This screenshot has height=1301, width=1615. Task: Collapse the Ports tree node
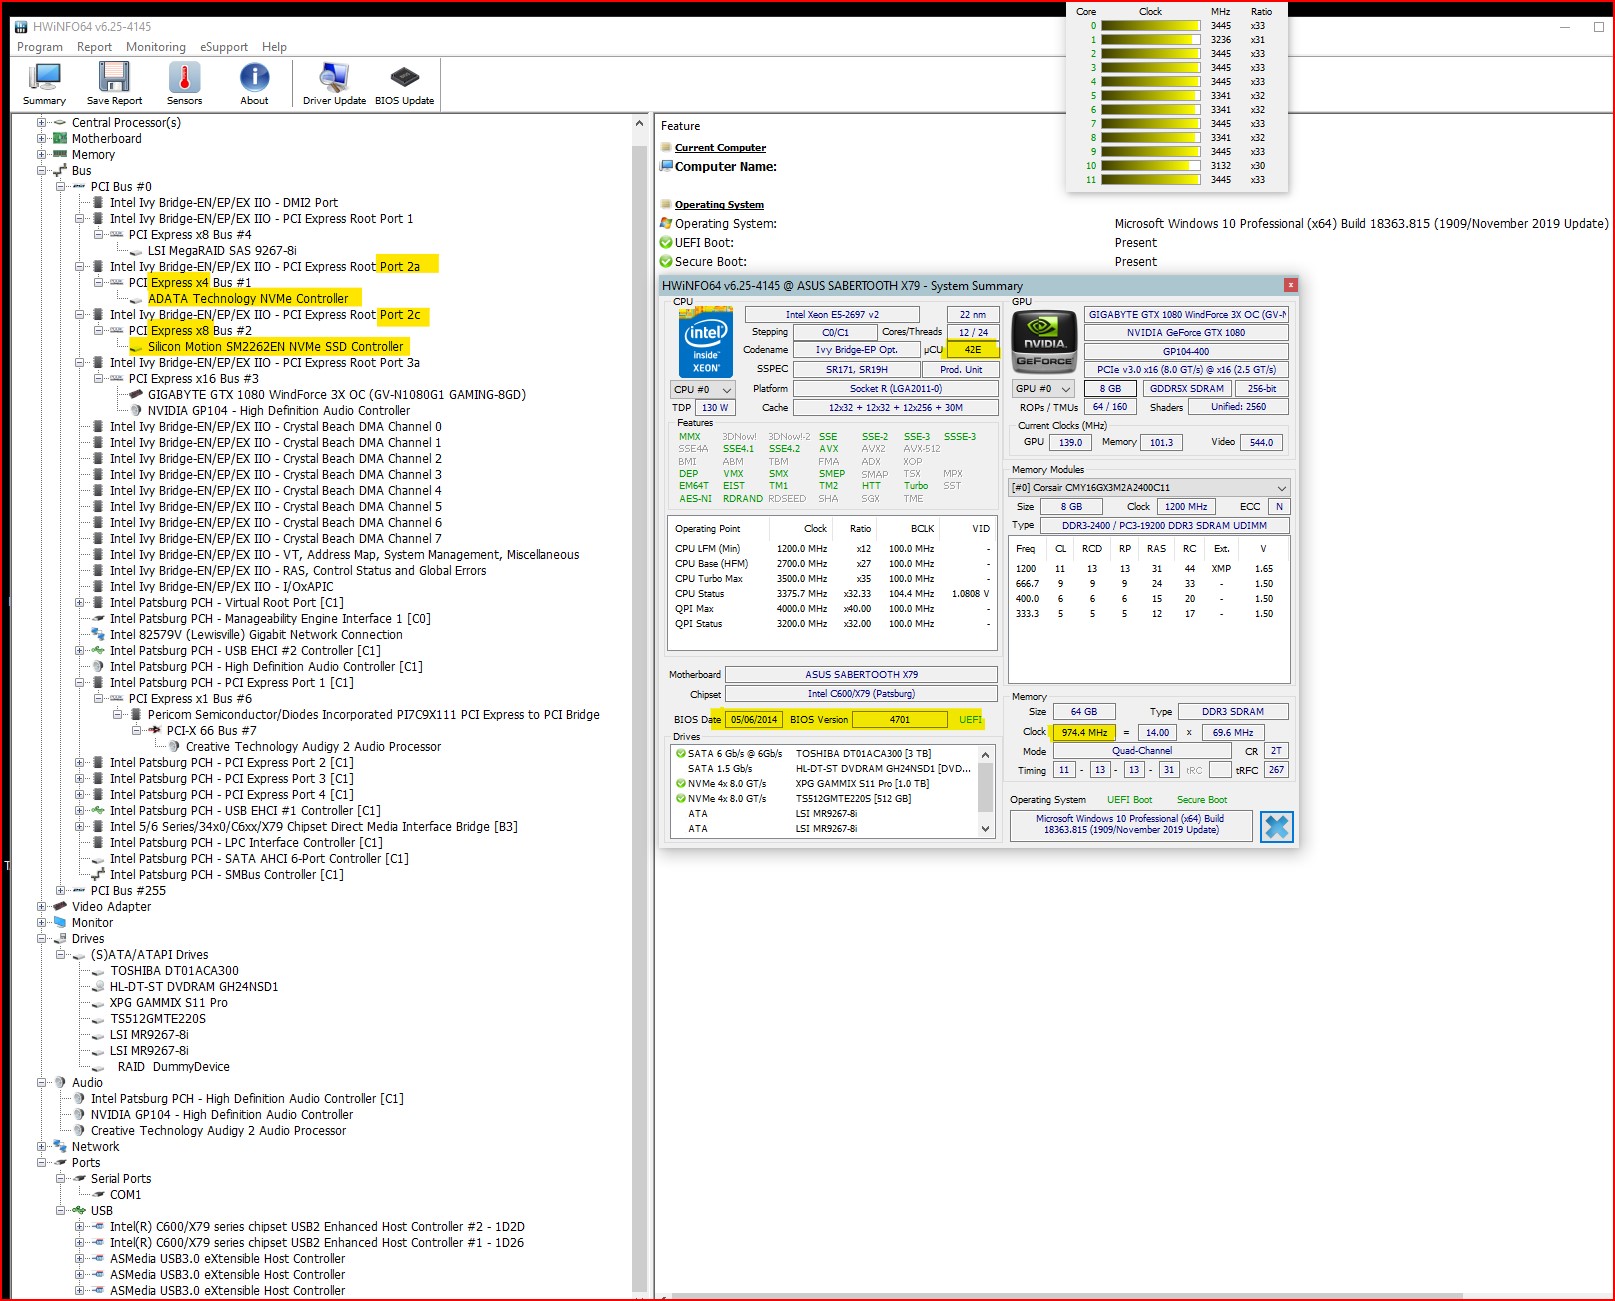(x=42, y=1163)
